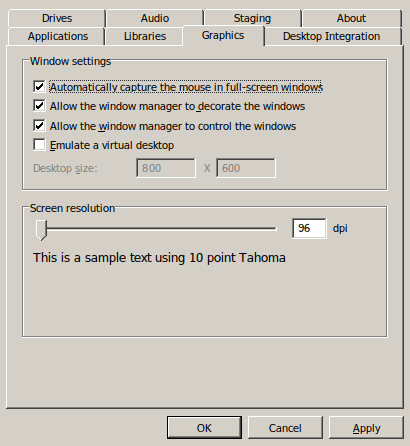Confirm settings with the OK button
The height and width of the screenshot is (446, 410).
pos(204,428)
